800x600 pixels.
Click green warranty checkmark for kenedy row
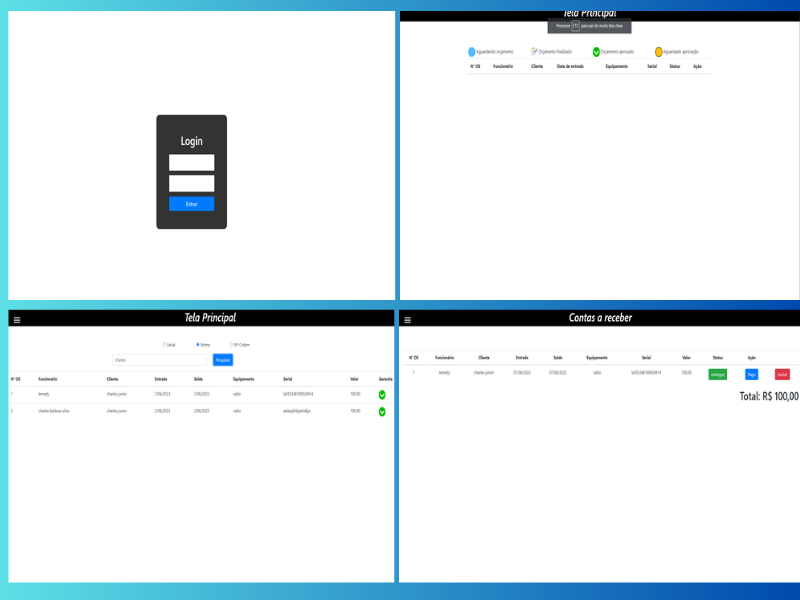pyautogui.click(x=382, y=395)
